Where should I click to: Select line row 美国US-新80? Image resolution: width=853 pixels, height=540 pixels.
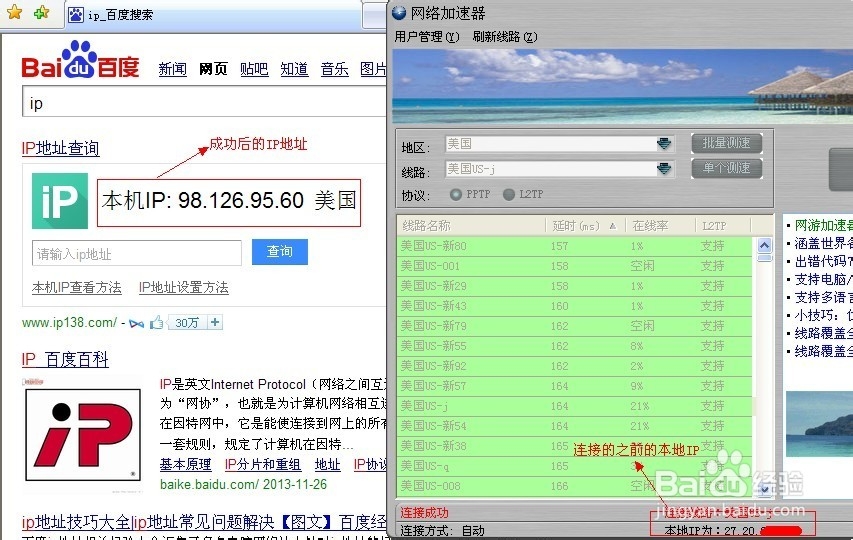point(575,246)
